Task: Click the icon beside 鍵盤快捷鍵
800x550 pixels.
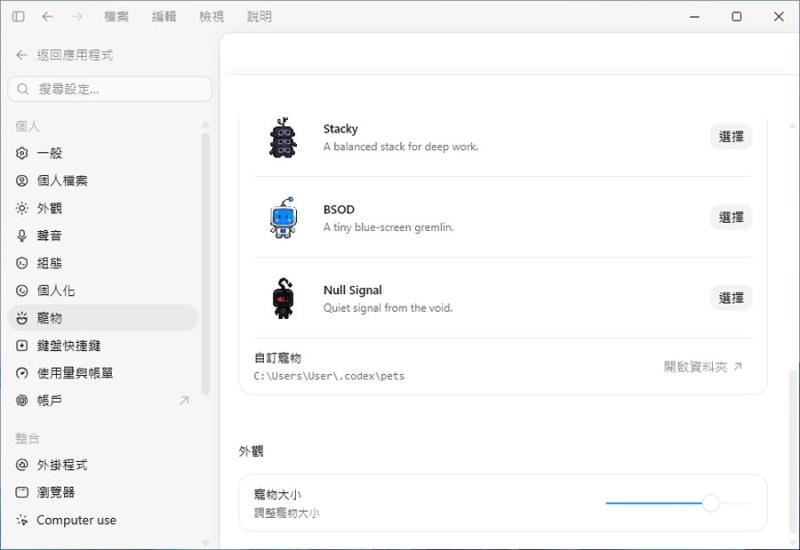Action: click(x=22, y=346)
